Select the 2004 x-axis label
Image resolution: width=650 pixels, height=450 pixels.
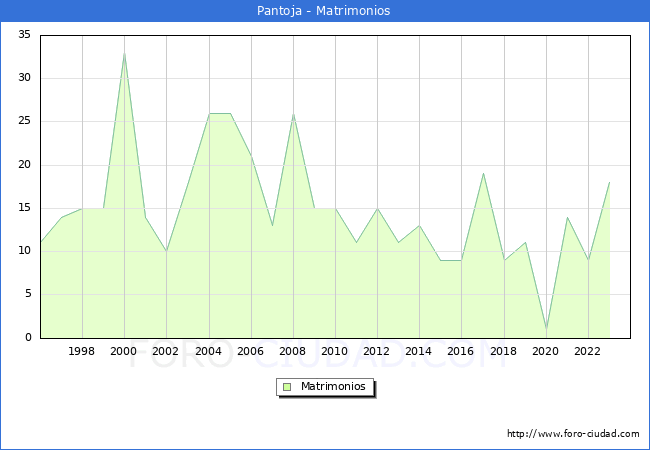[x=209, y=351]
